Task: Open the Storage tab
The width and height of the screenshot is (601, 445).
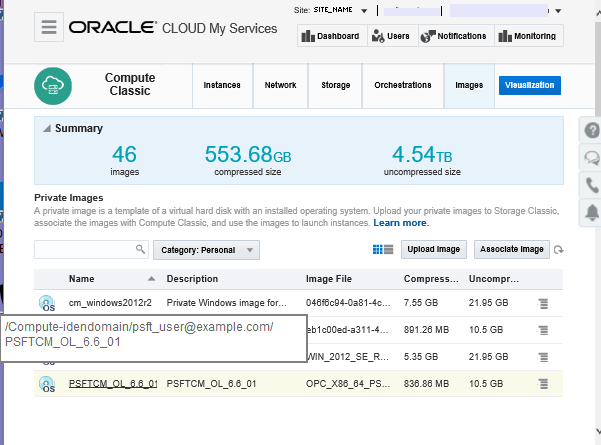Action: pyautogui.click(x=335, y=86)
